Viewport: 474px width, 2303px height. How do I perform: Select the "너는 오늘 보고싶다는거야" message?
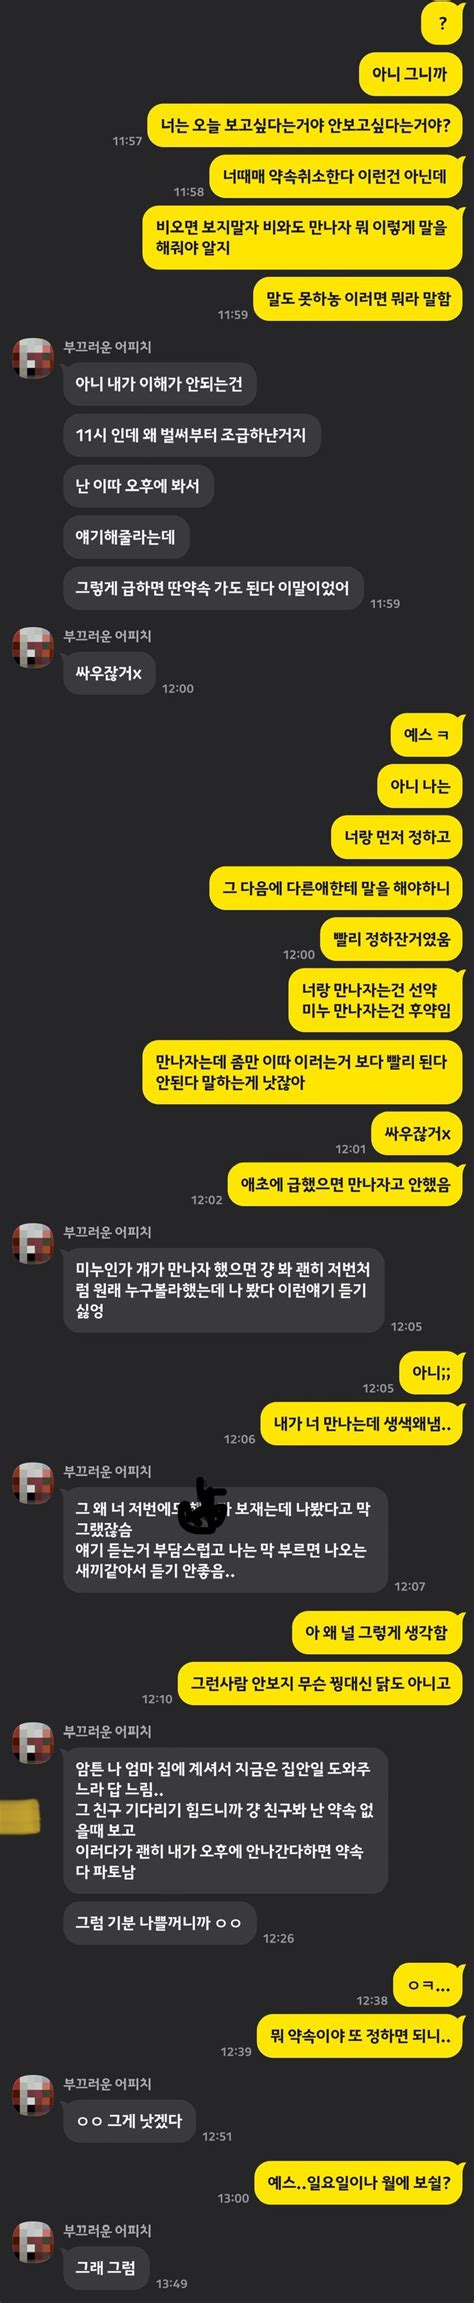305,126
